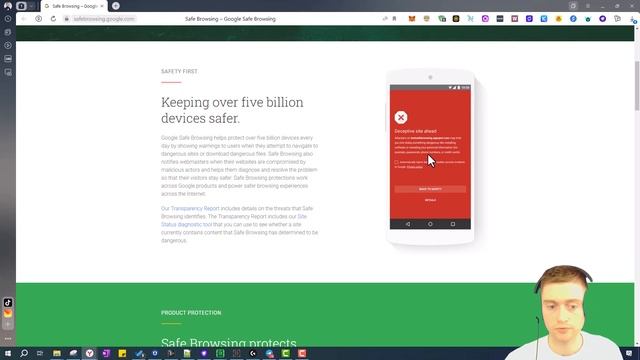
Task: Click the page title in the address bar
Action: (230, 19)
